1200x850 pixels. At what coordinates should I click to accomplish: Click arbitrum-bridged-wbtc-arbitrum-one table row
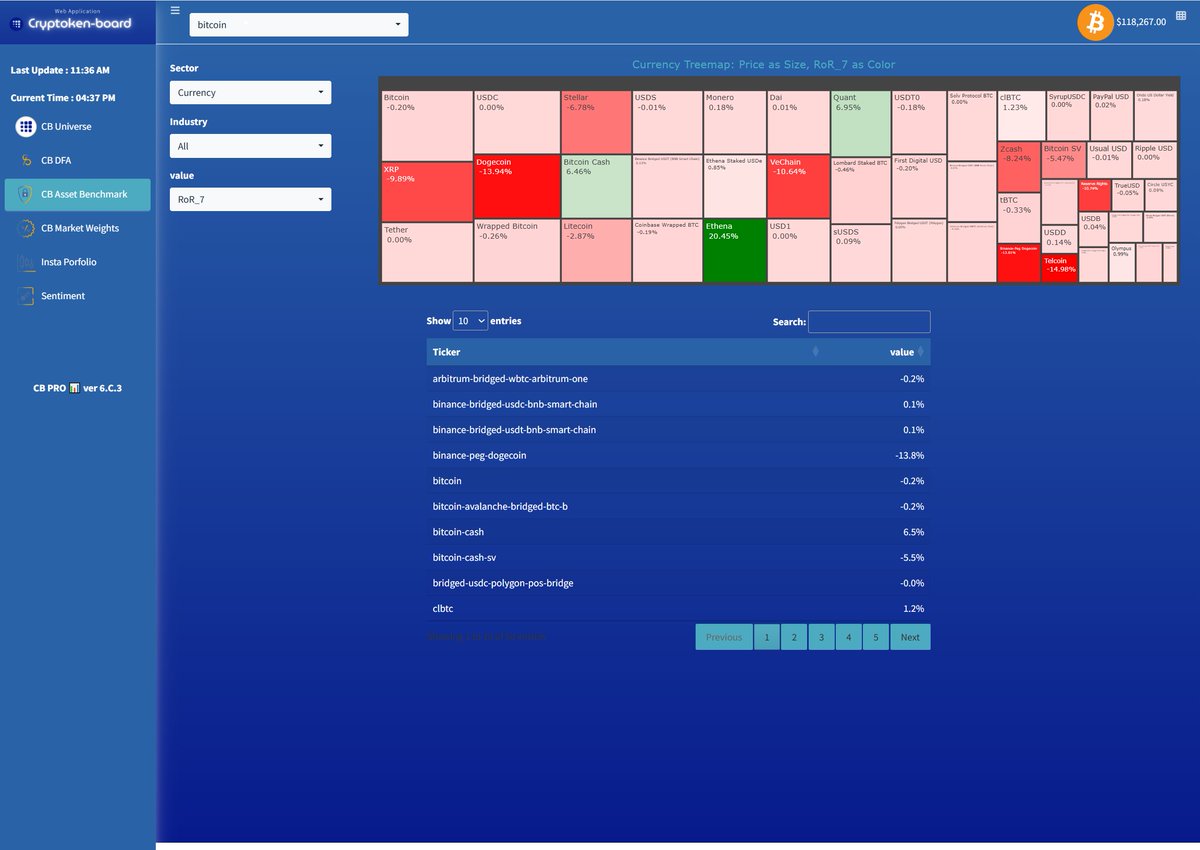[x=678, y=379]
